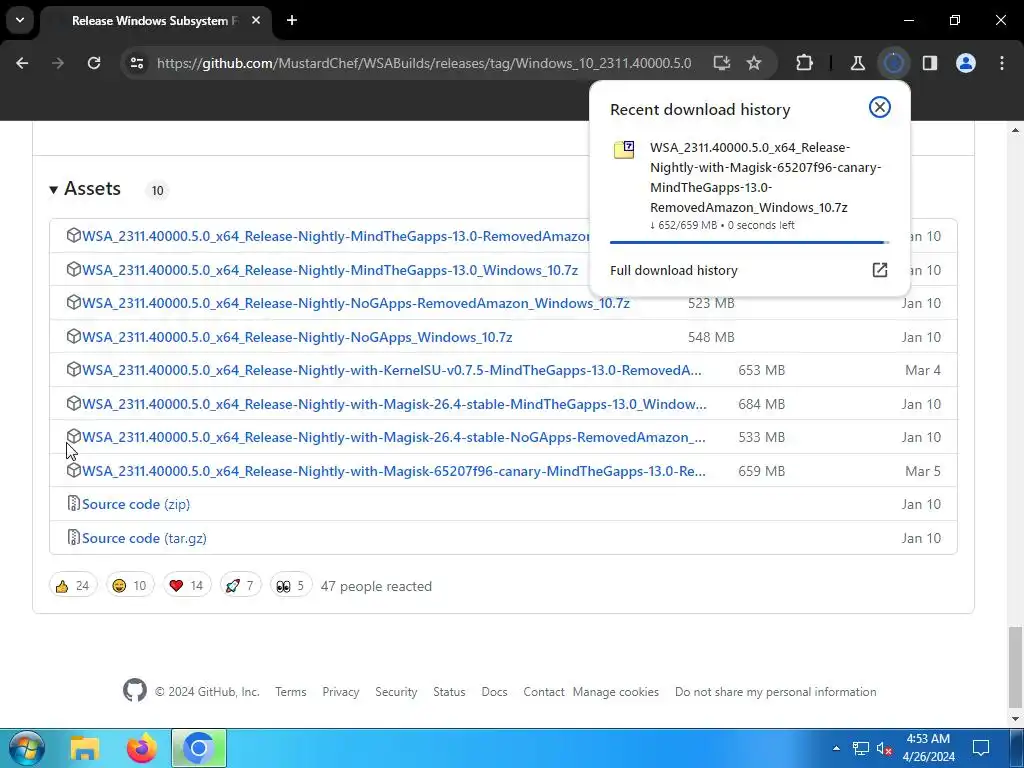Download Source code (tar.gz)
The width and height of the screenshot is (1024, 768).
144,538
